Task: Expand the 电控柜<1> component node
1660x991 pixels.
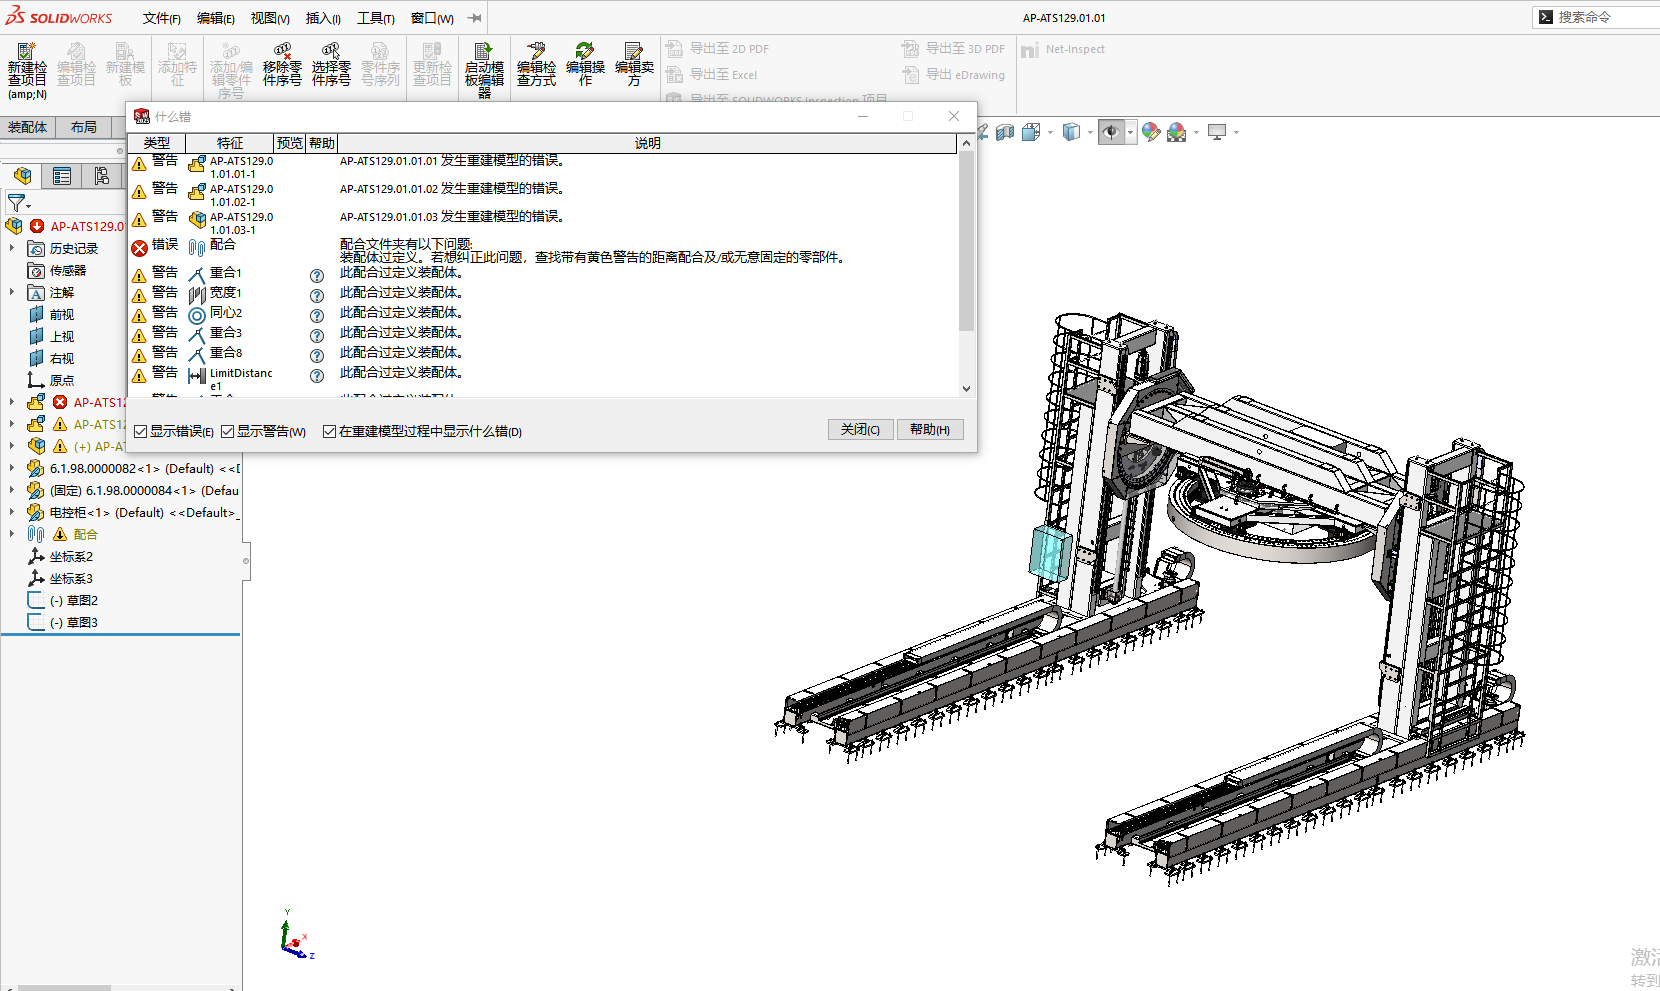Action: tap(12, 512)
